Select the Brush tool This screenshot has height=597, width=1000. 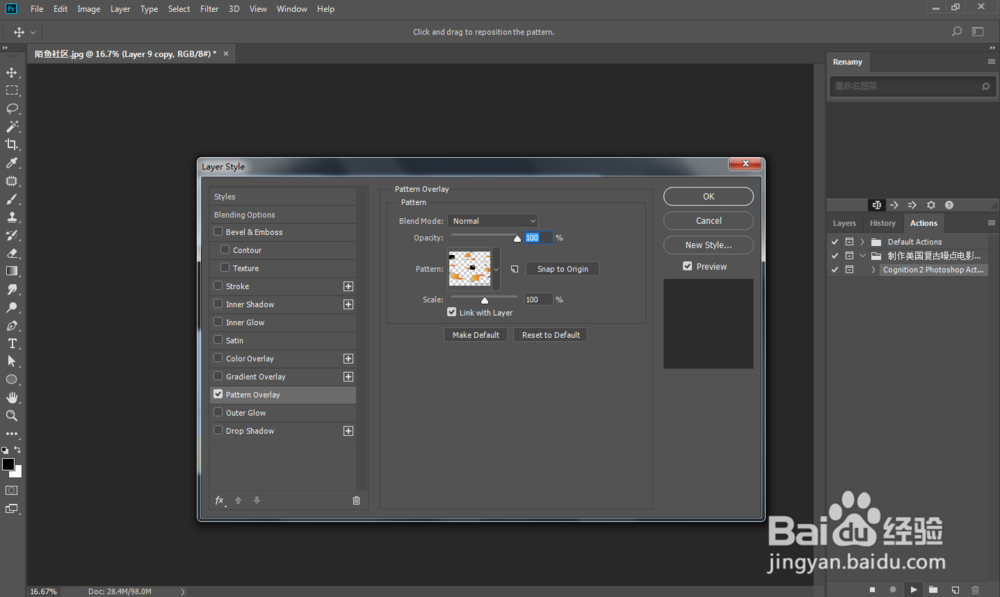pyautogui.click(x=11, y=199)
